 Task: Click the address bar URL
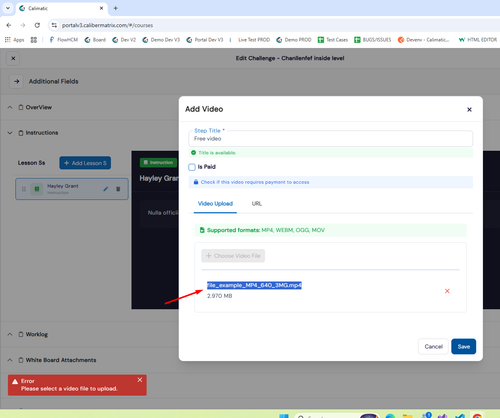click(x=107, y=25)
